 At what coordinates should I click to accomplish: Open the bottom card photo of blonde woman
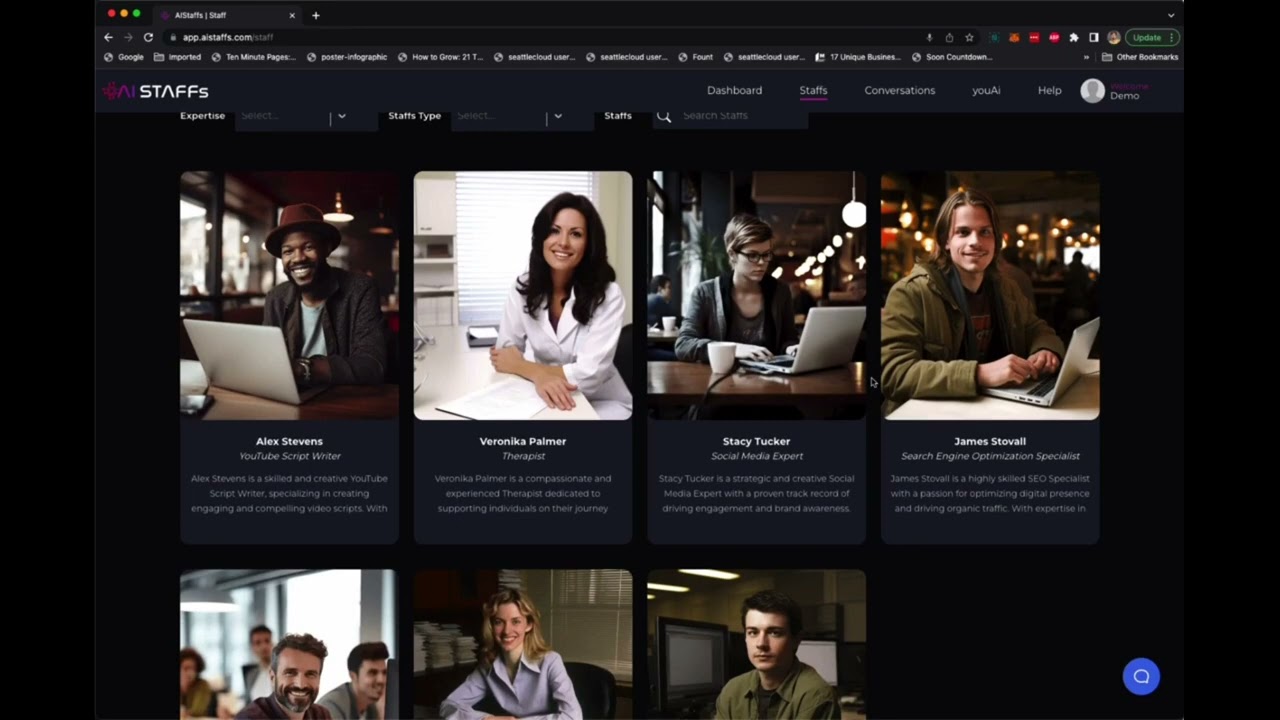click(x=523, y=644)
